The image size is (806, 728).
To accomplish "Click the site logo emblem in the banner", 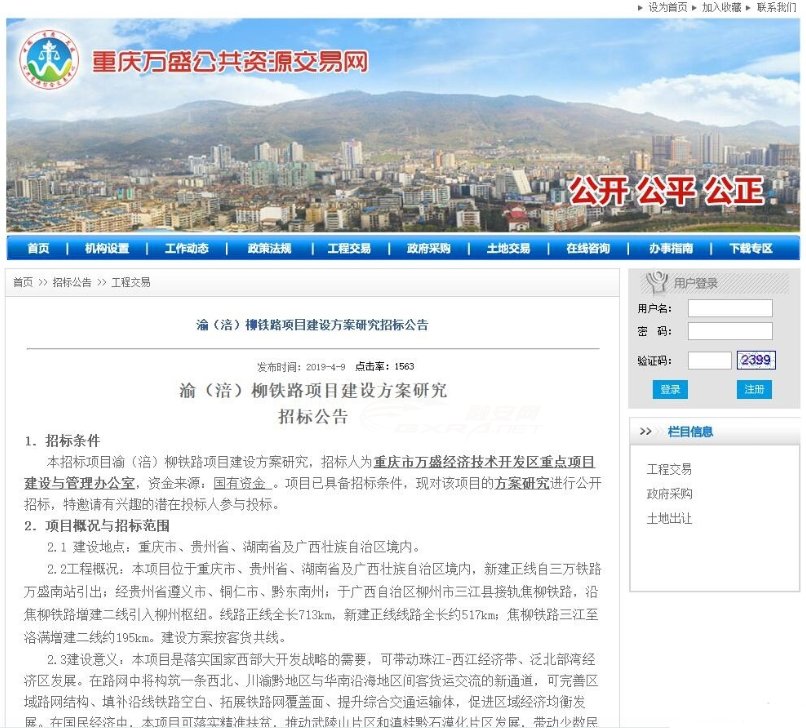I will (49, 60).
